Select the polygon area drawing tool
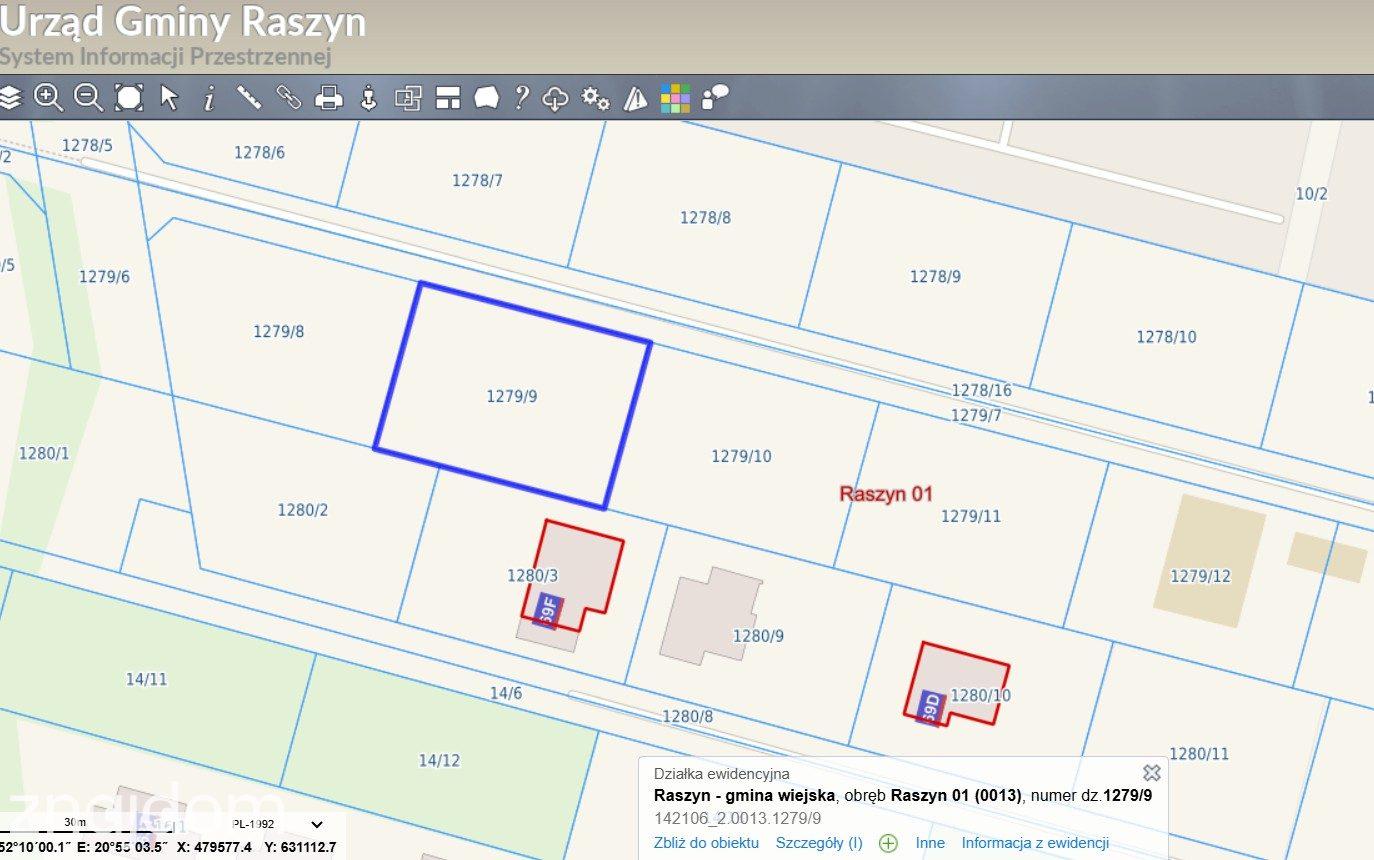This screenshot has width=1374, height=860. [x=487, y=97]
